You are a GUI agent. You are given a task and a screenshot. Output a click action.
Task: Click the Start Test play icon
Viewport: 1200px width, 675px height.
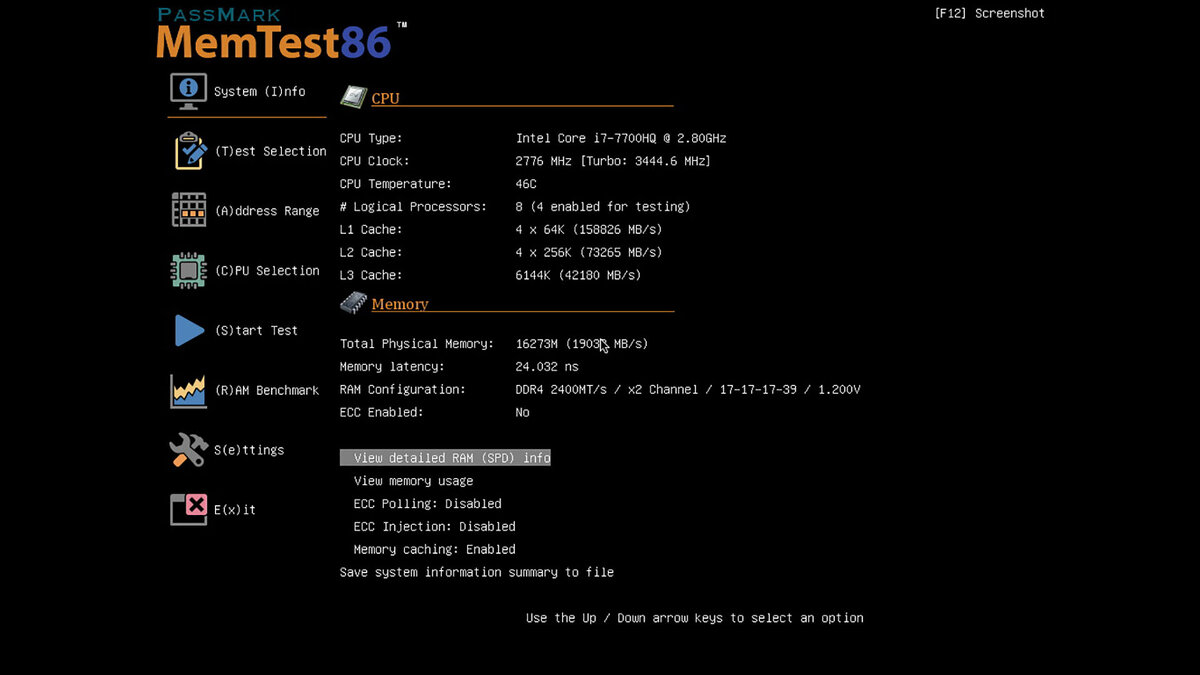click(189, 330)
